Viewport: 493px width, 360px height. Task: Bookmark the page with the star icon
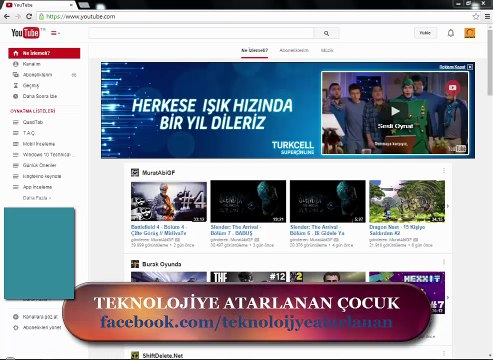coord(476,16)
